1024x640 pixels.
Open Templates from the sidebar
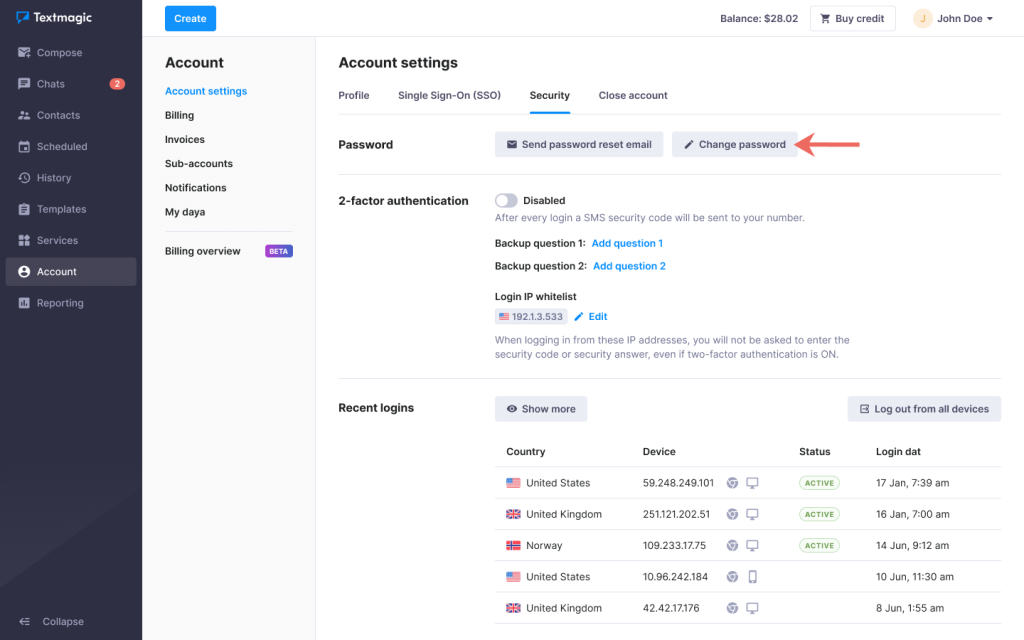(x=61, y=209)
